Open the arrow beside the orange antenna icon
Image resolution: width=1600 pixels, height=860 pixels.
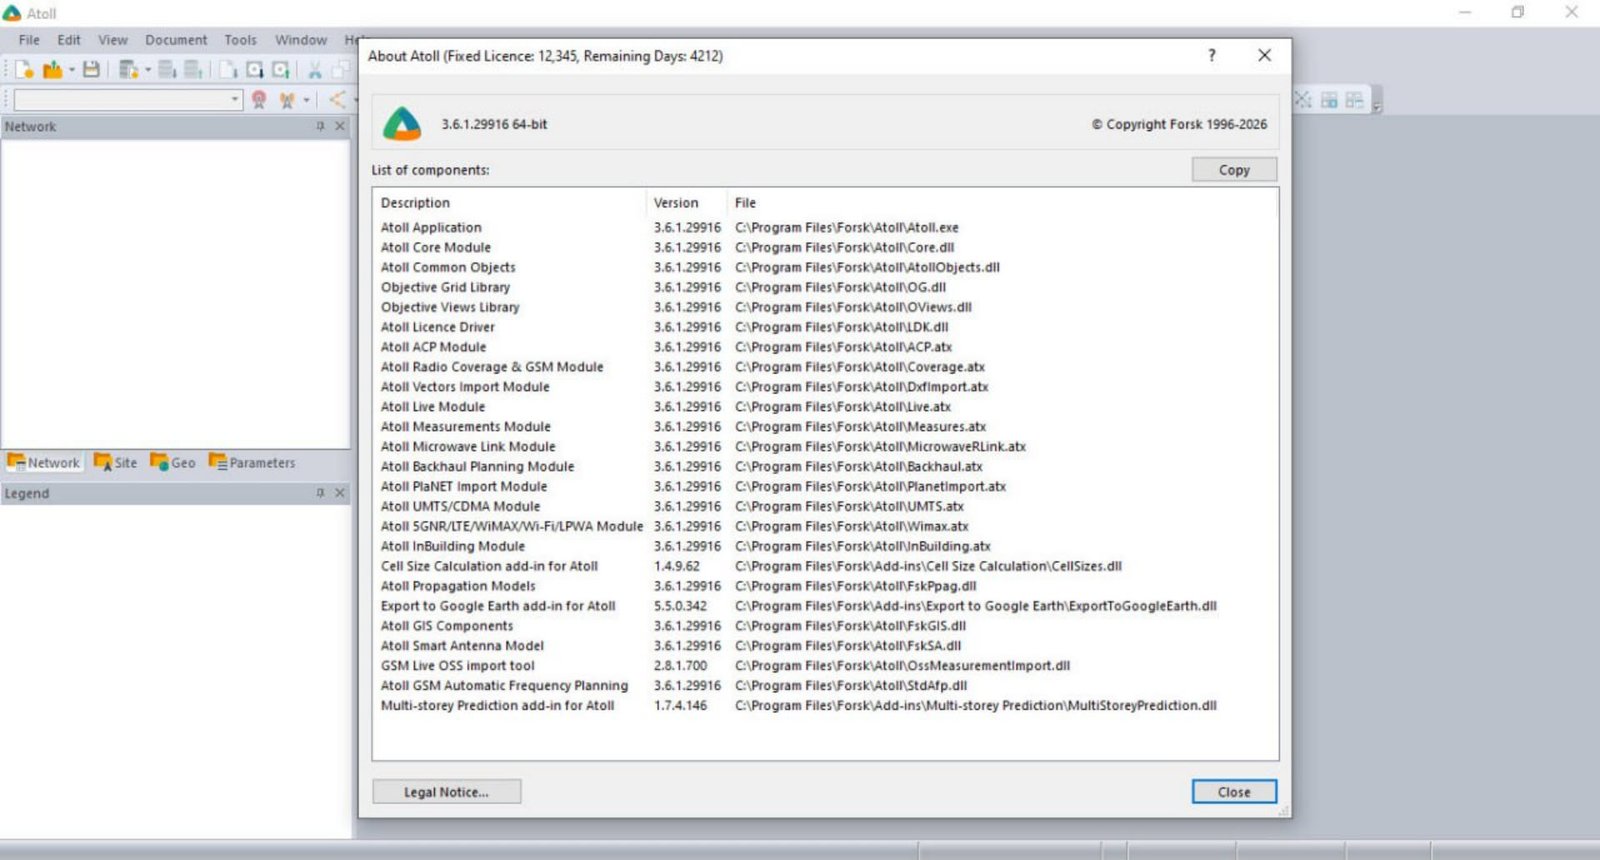(x=306, y=99)
